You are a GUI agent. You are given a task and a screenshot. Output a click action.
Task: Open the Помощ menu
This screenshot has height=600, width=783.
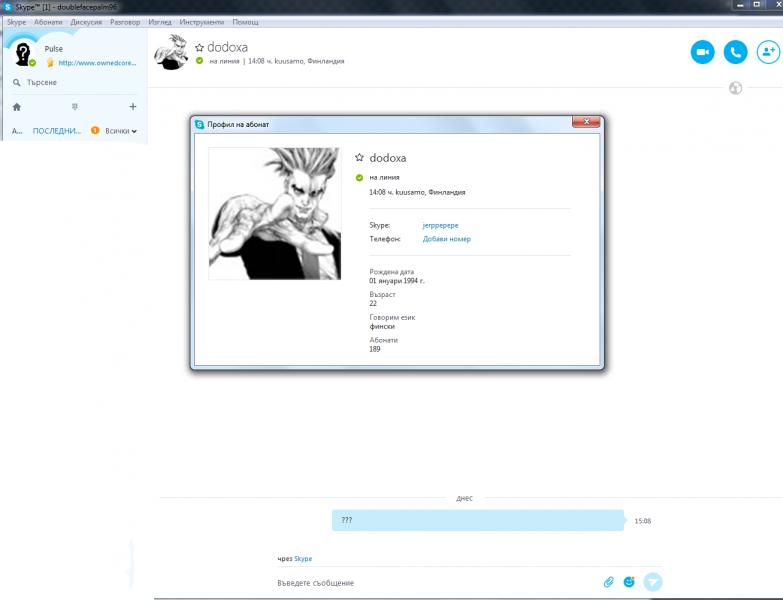click(245, 22)
